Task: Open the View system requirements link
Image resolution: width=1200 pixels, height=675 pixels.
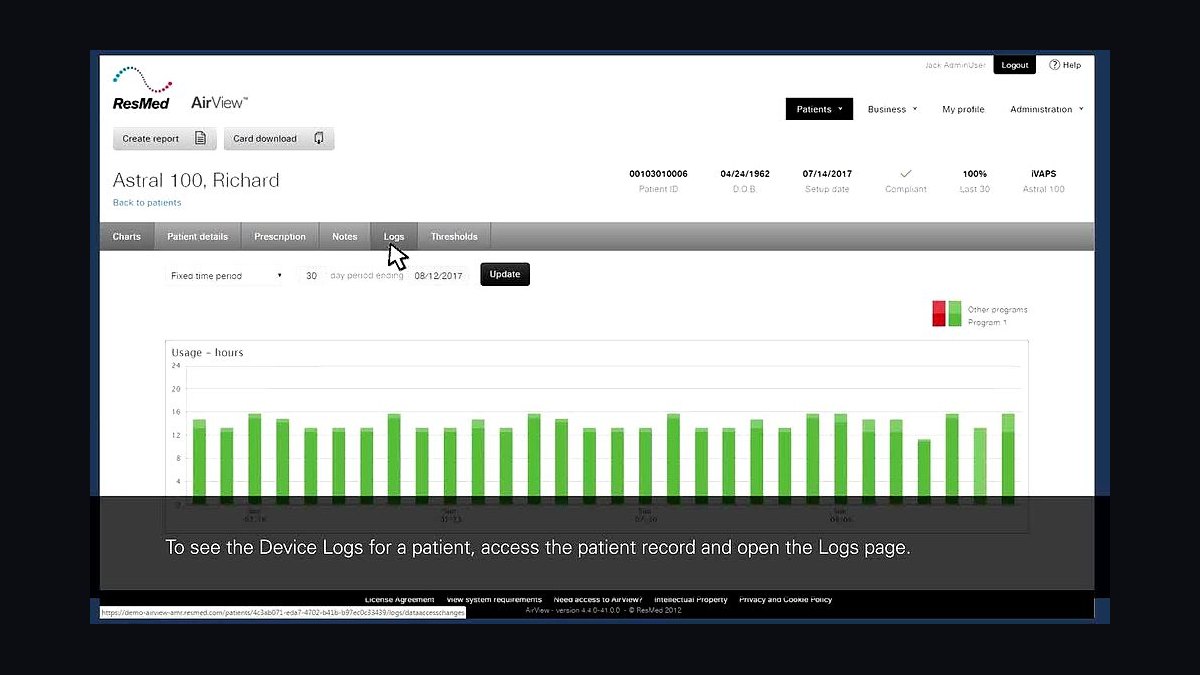Action: [x=494, y=600]
